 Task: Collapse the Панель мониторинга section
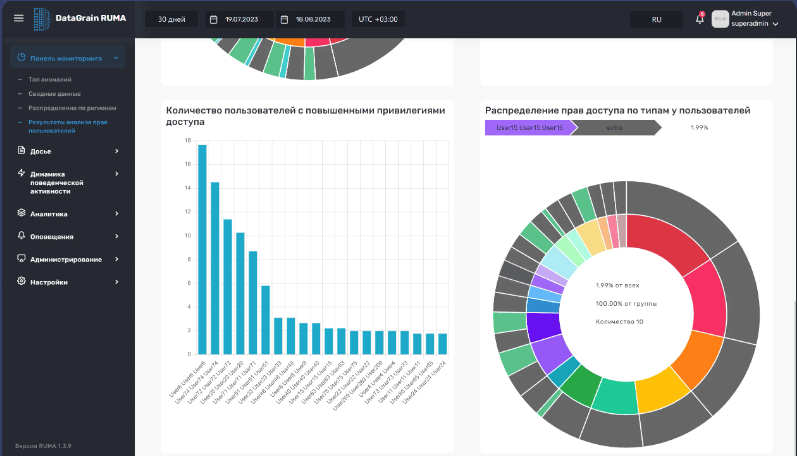point(116,58)
